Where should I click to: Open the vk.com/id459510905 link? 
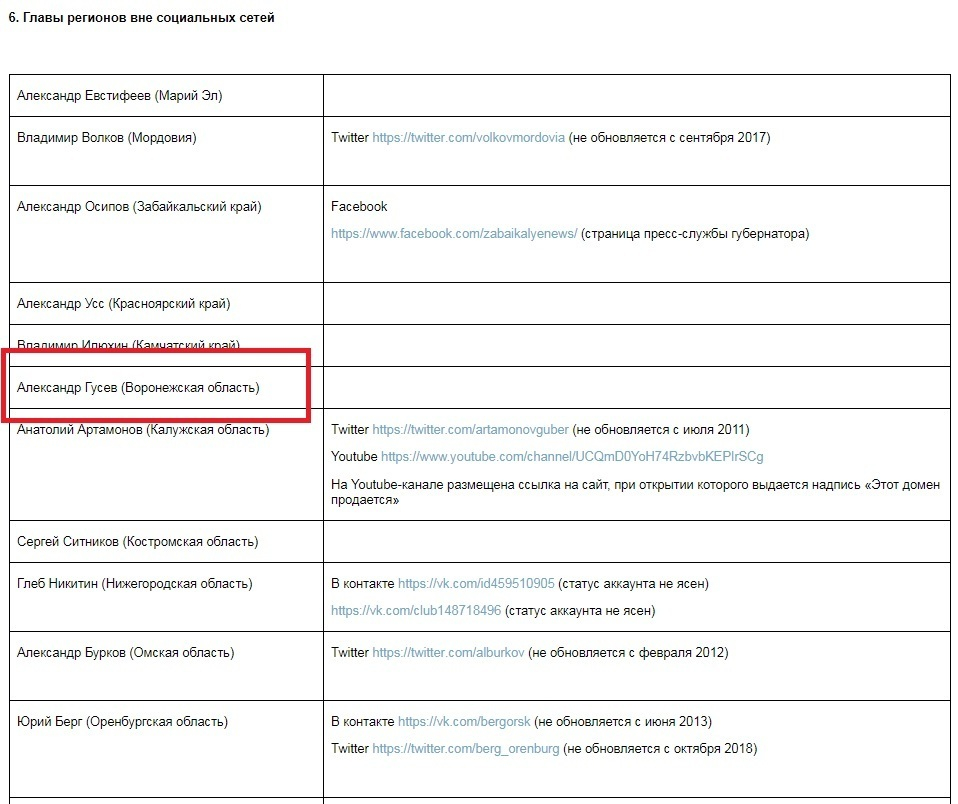click(476, 584)
